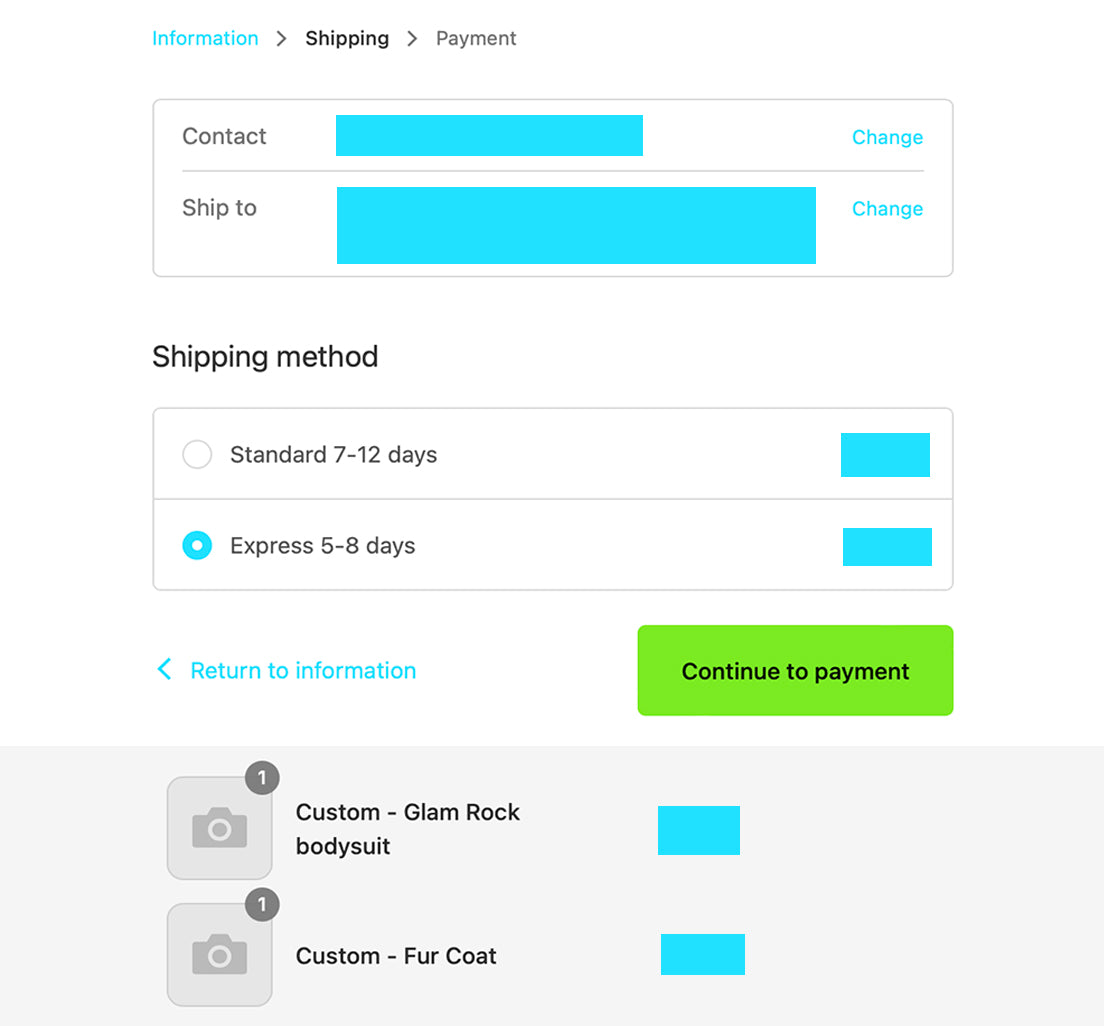This screenshot has width=1104, height=1026.
Task: Click the Express 5-8 days option label
Action: (322, 546)
